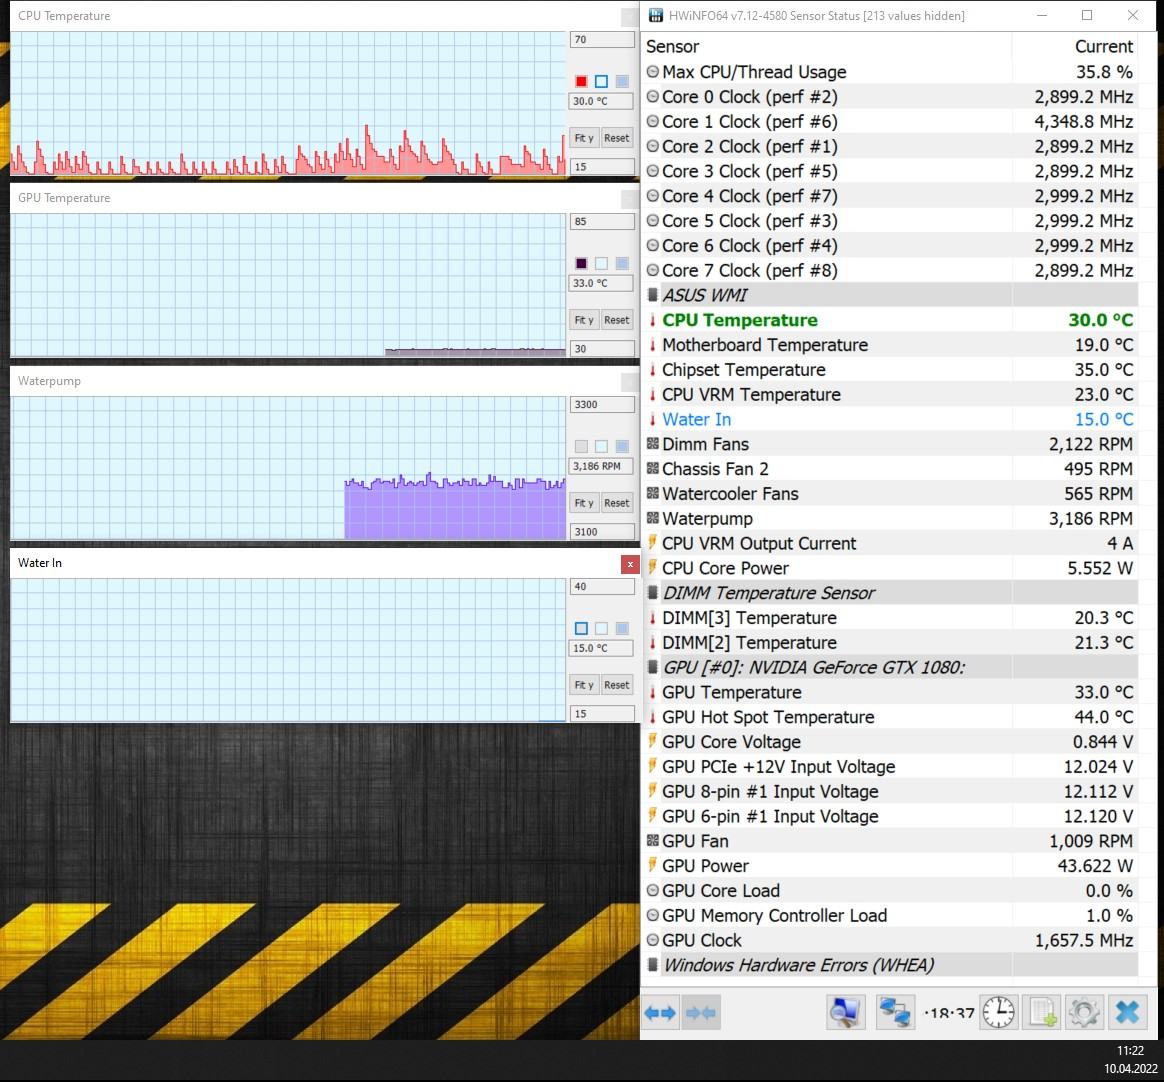The image size is (1164, 1082).
Task: Select the Watercooler Fans row
Action: (x=890, y=494)
